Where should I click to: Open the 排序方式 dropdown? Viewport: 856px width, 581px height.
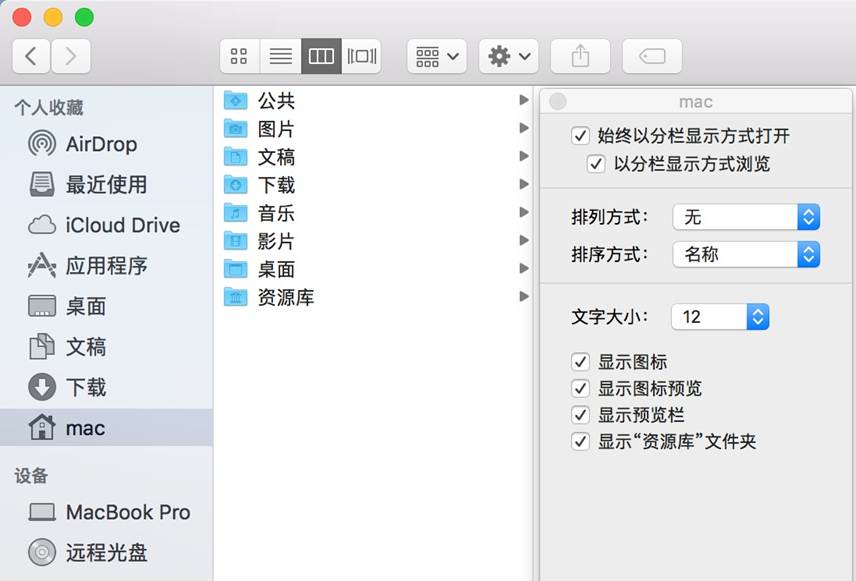click(747, 254)
